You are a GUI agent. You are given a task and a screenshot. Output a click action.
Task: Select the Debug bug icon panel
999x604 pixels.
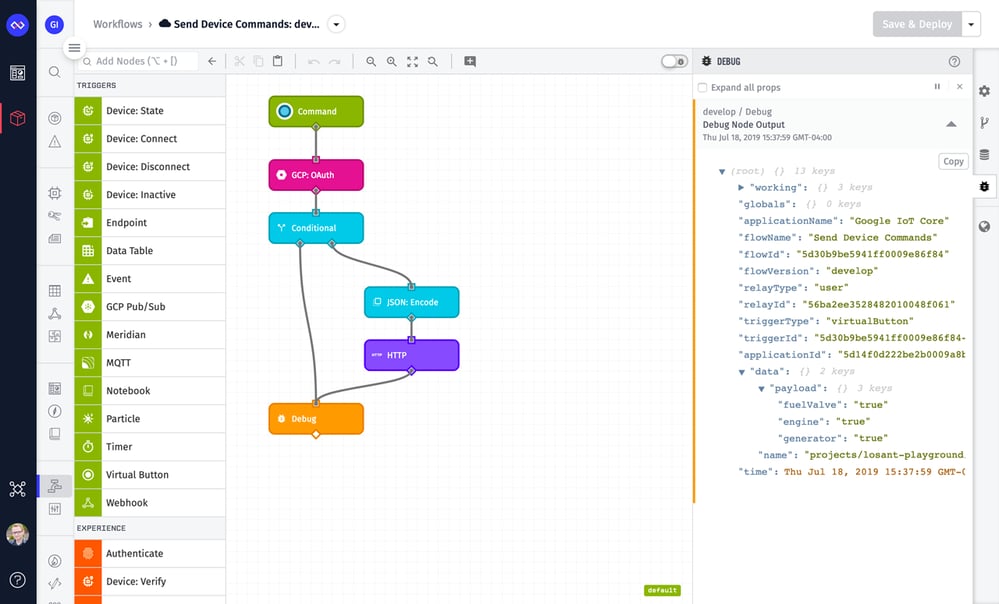coord(984,187)
